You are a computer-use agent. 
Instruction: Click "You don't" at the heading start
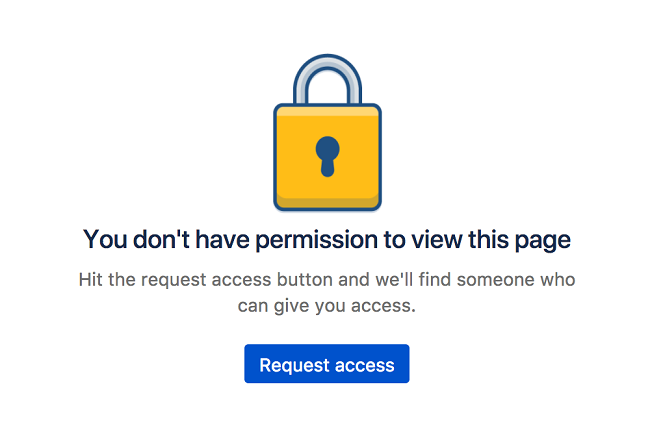click(123, 240)
